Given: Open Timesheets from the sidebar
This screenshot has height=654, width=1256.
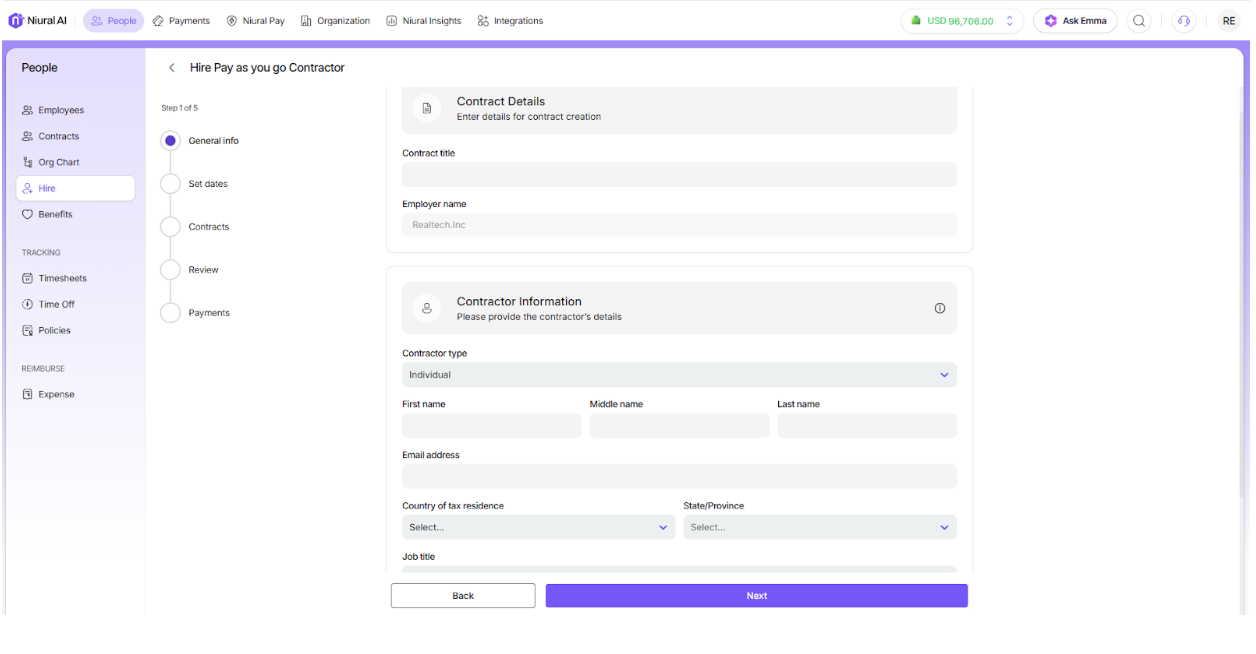Looking at the screenshot, I should click(x=62, y=278).
